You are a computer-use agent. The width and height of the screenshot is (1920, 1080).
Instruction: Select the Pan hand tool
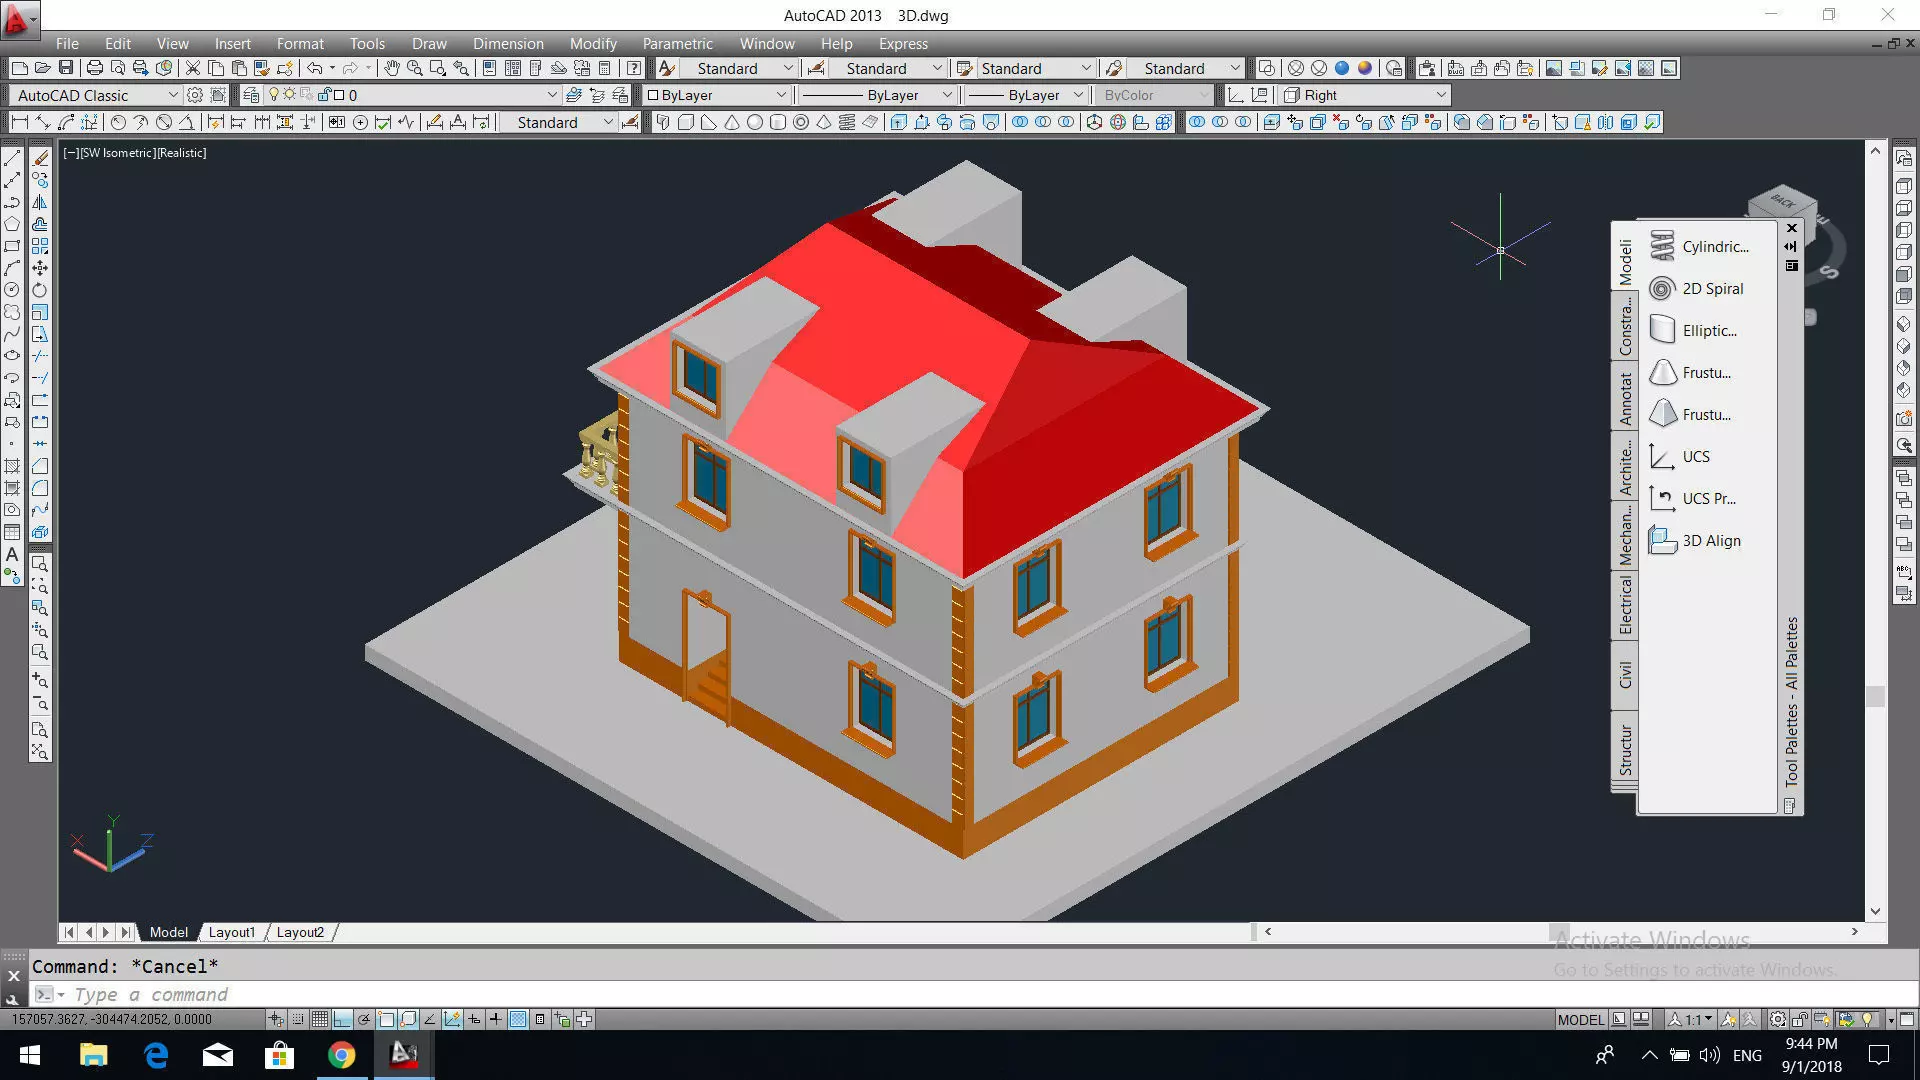(391, 68)
